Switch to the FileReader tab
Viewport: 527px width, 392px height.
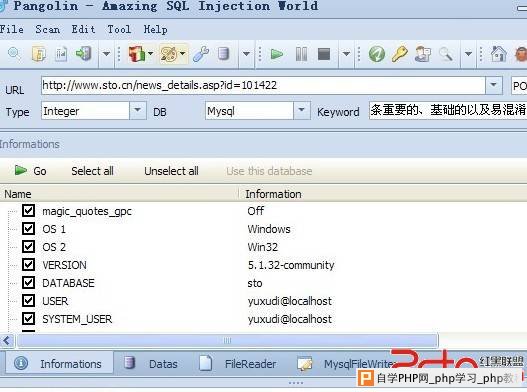[238, 363]
